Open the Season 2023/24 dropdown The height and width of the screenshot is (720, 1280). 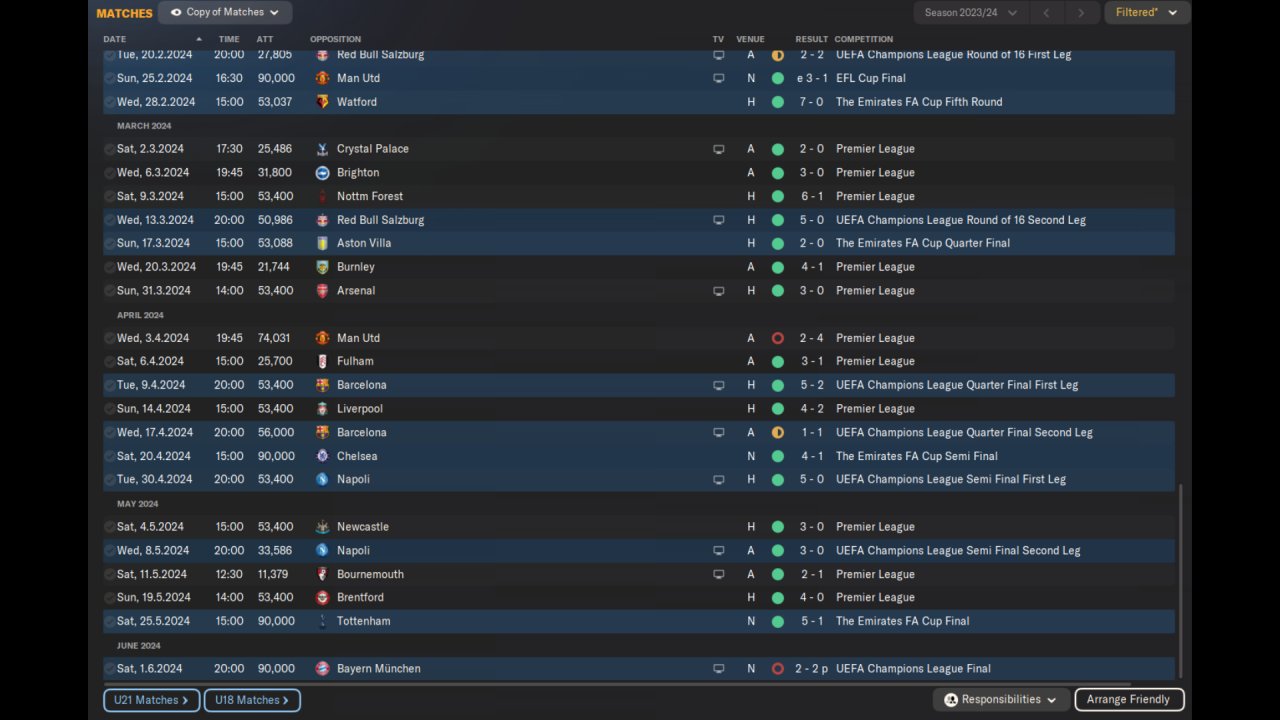[x=970, y=13]
